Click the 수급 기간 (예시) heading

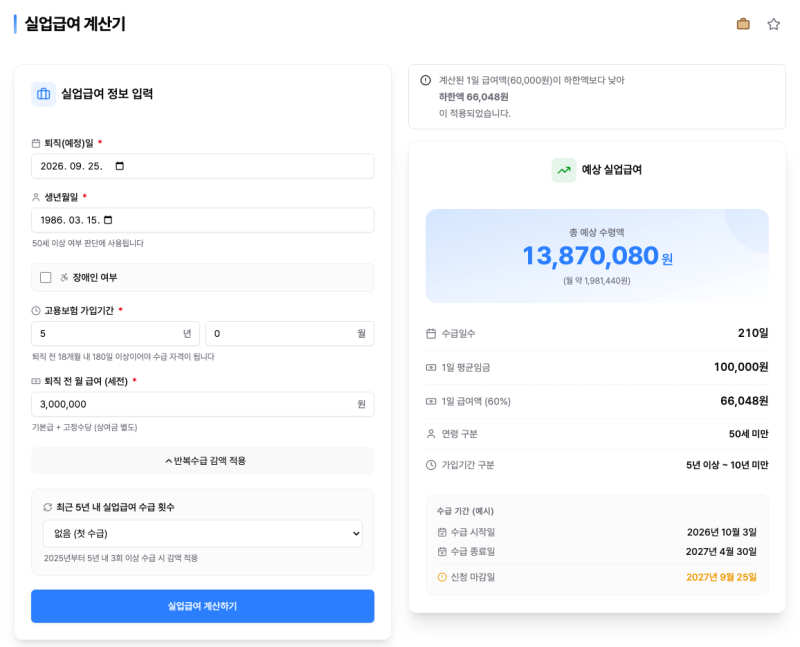coord(465,511)
